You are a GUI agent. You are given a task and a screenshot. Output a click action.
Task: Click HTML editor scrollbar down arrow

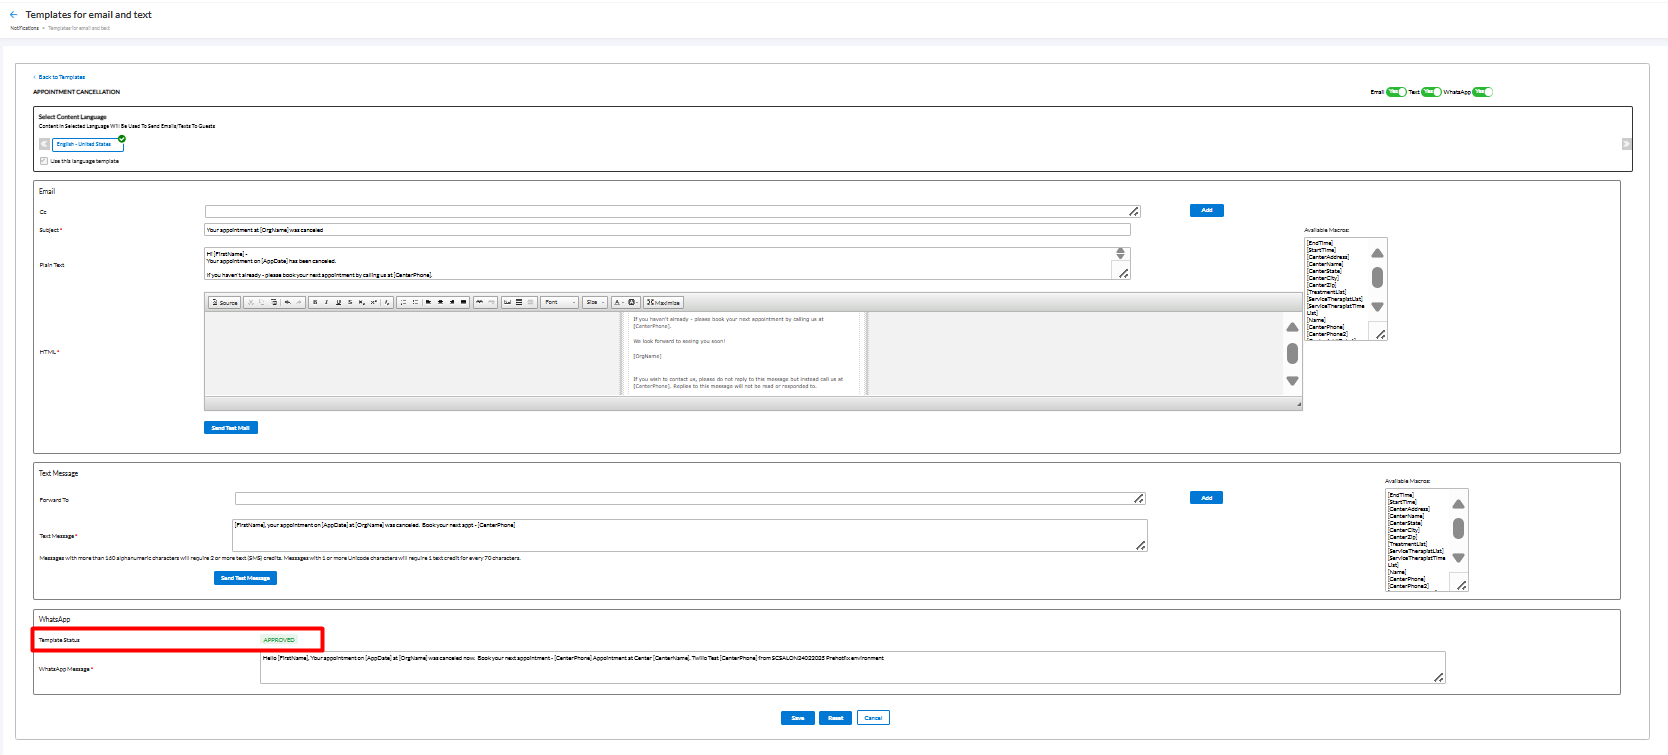(x=1292, y=381)
